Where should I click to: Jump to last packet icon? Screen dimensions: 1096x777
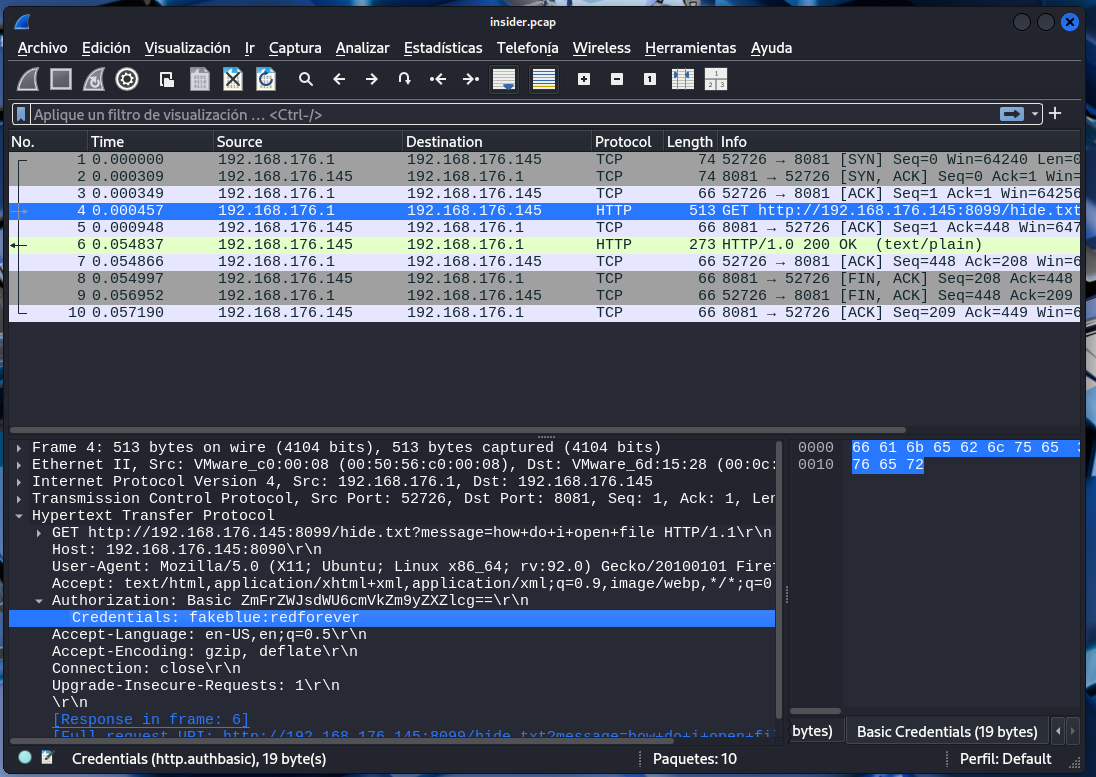[x=471, y=80]
